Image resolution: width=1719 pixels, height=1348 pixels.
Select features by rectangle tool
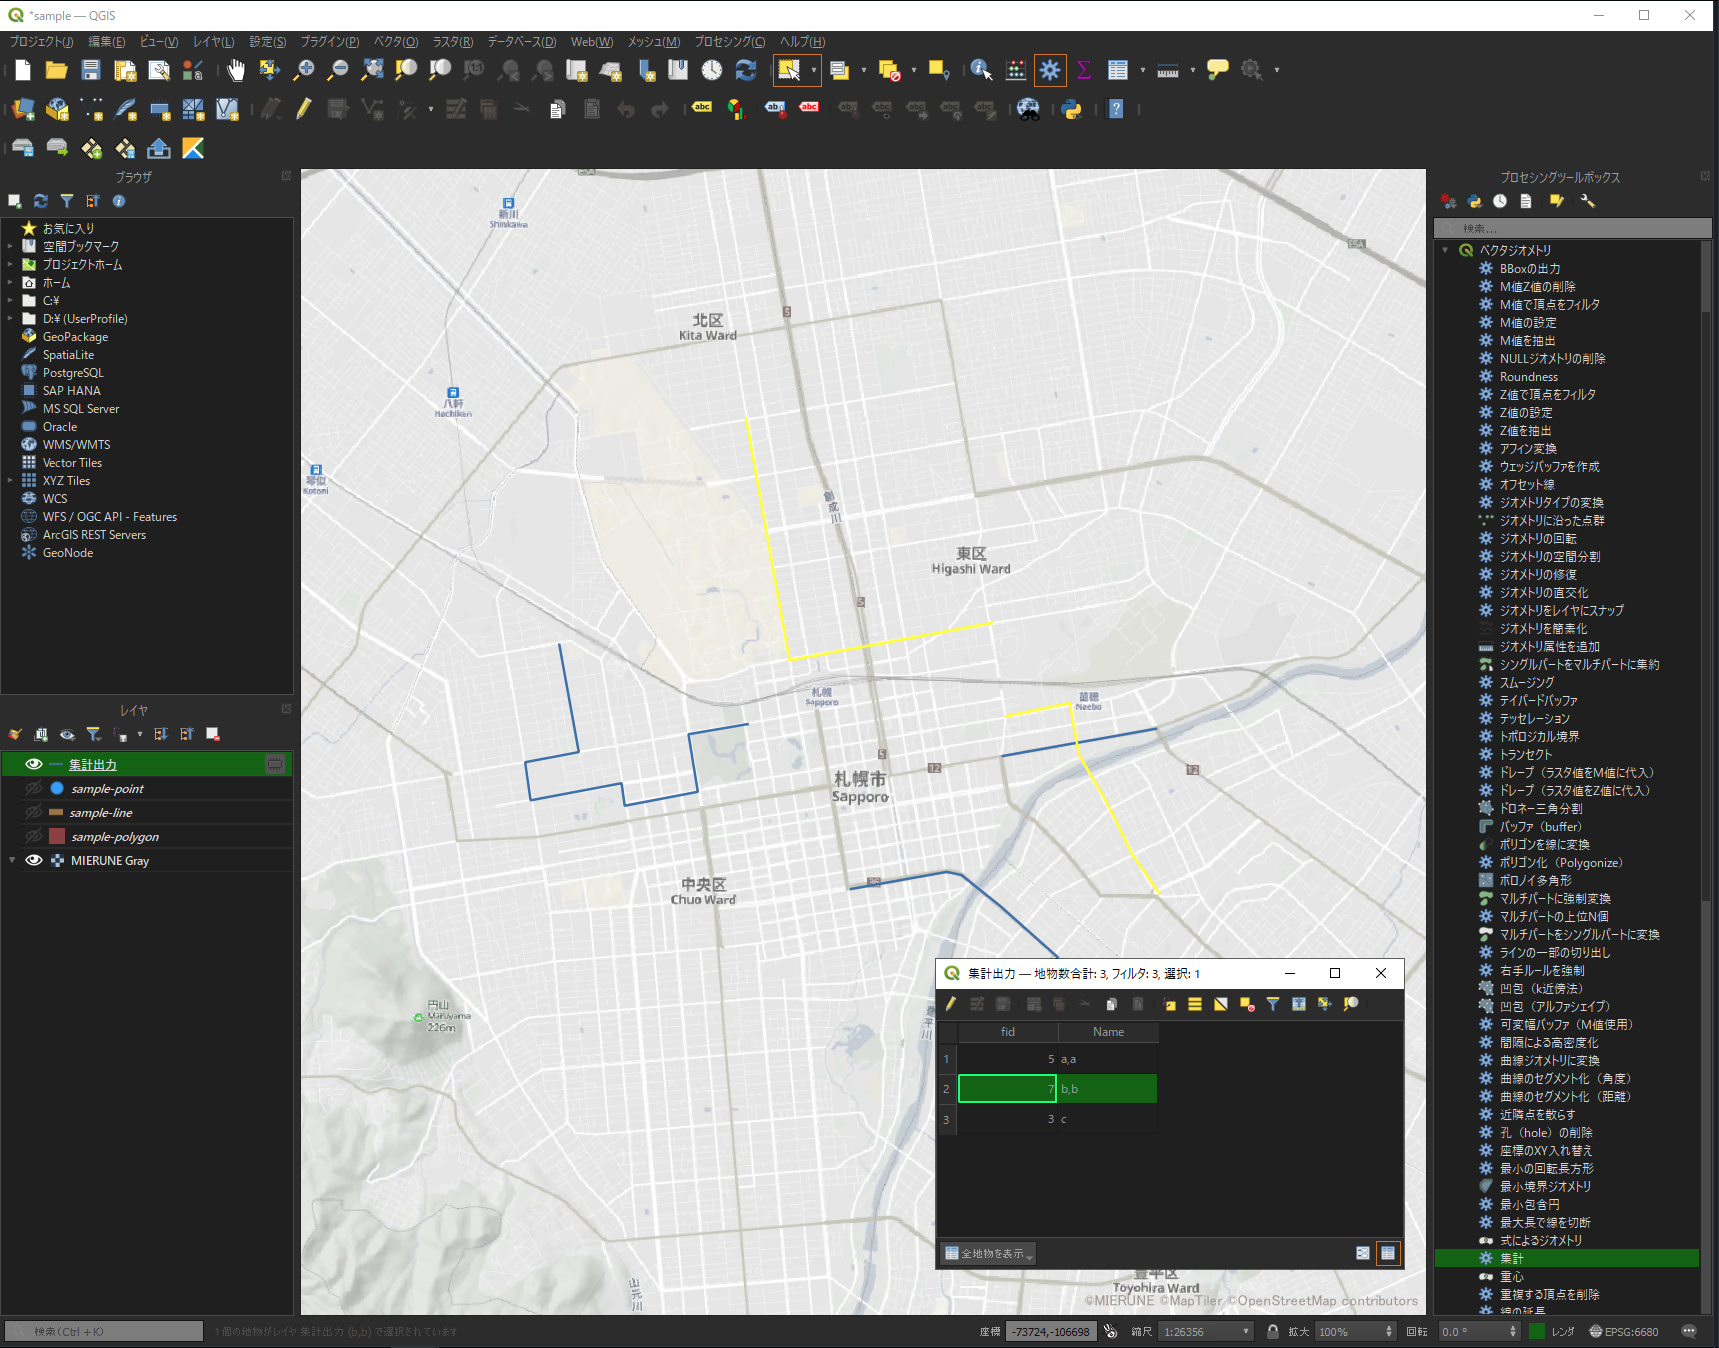coord(789,70)
